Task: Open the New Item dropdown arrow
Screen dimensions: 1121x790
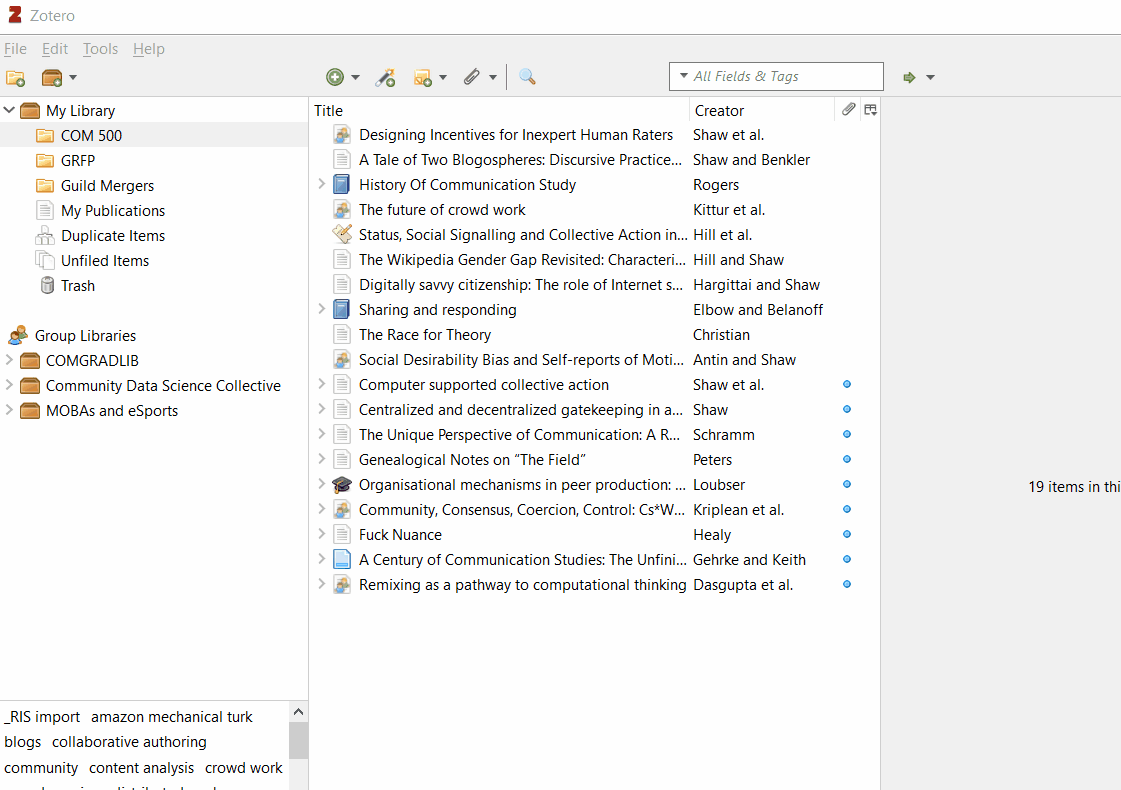Action: click(355, 78)
